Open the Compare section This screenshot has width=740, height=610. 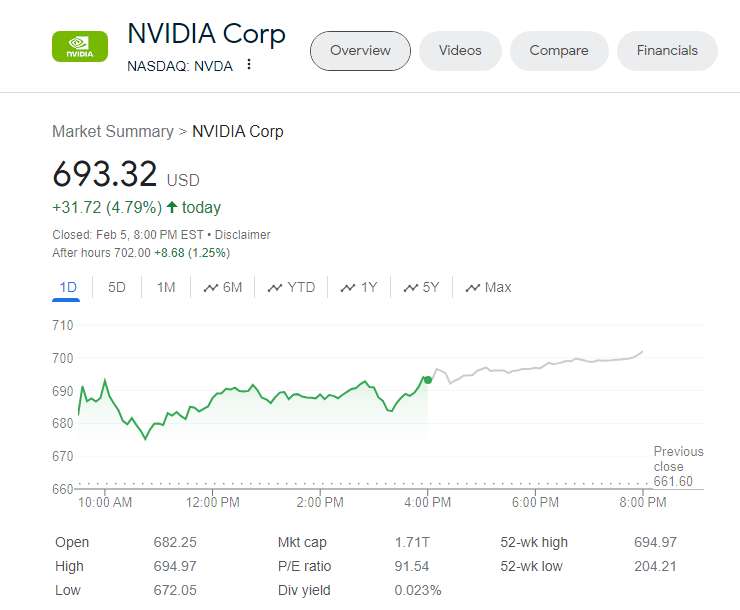559,51
